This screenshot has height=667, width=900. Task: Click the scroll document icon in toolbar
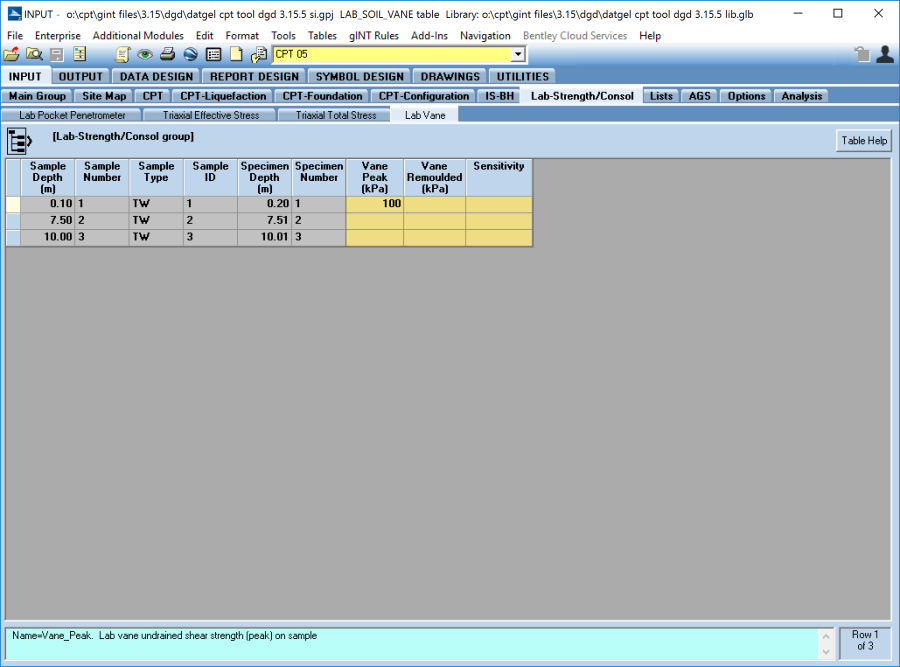[x=122, y=54]
